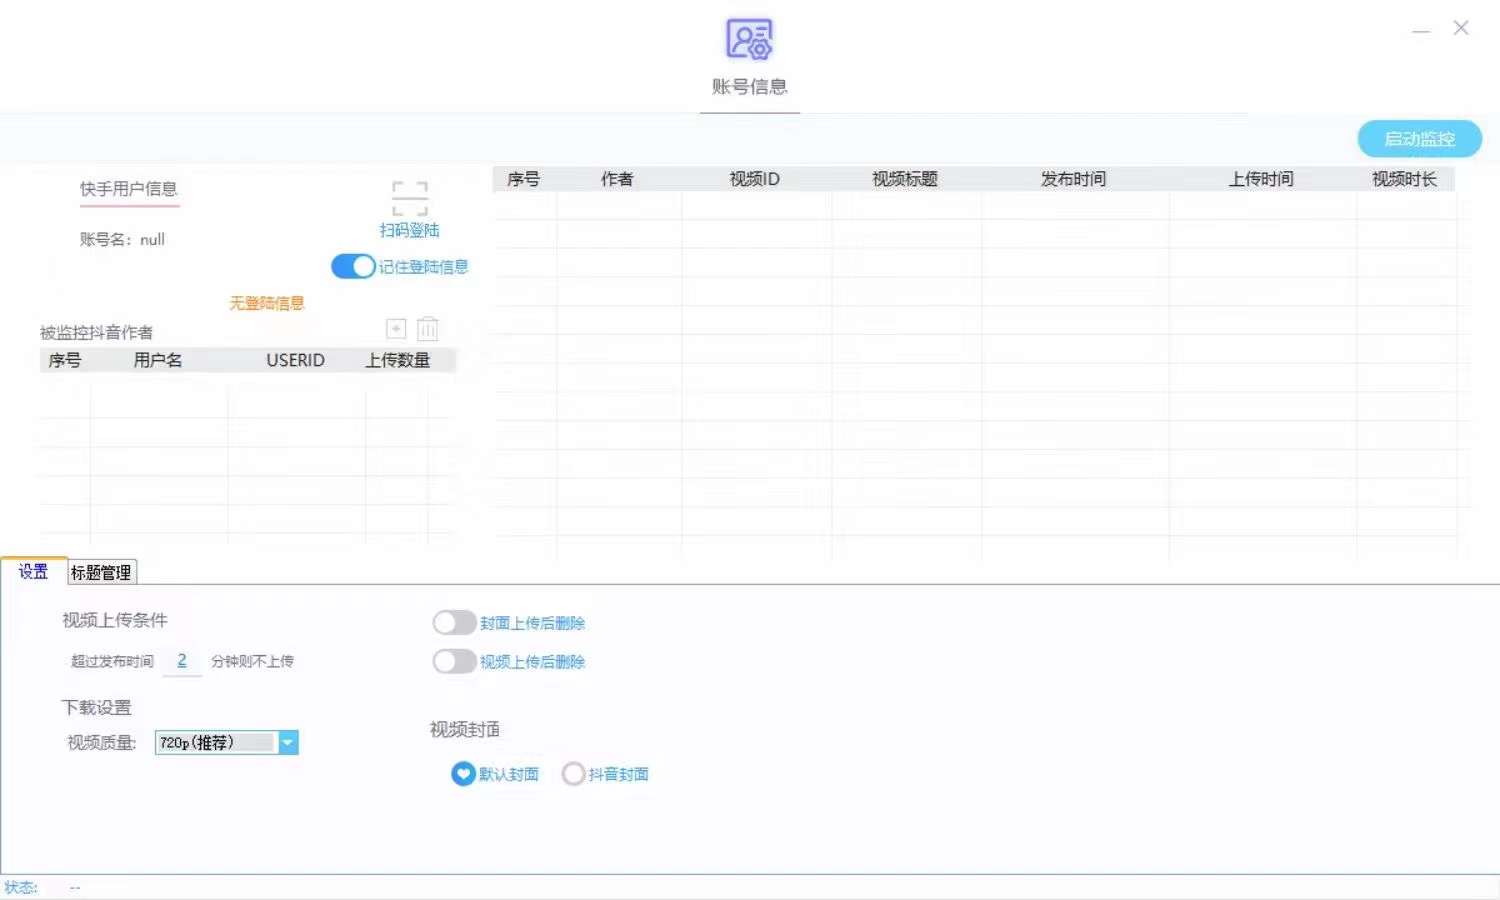Close the application window

click(x=1461, y=28)
